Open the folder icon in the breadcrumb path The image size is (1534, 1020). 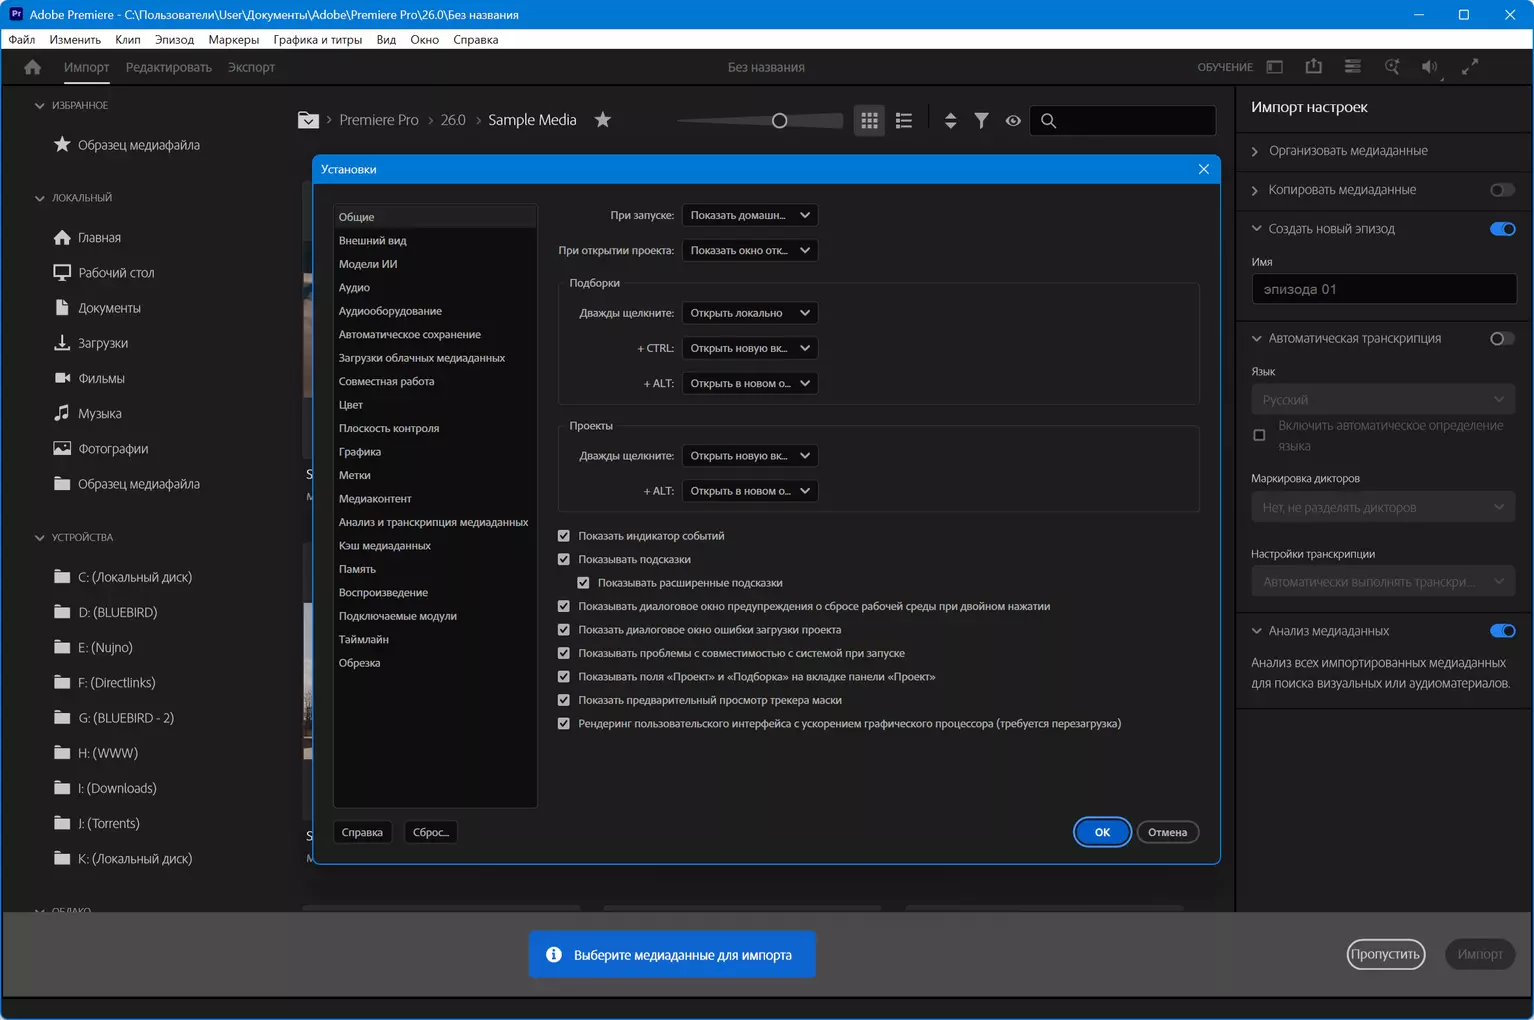click(x=308, y=120)
